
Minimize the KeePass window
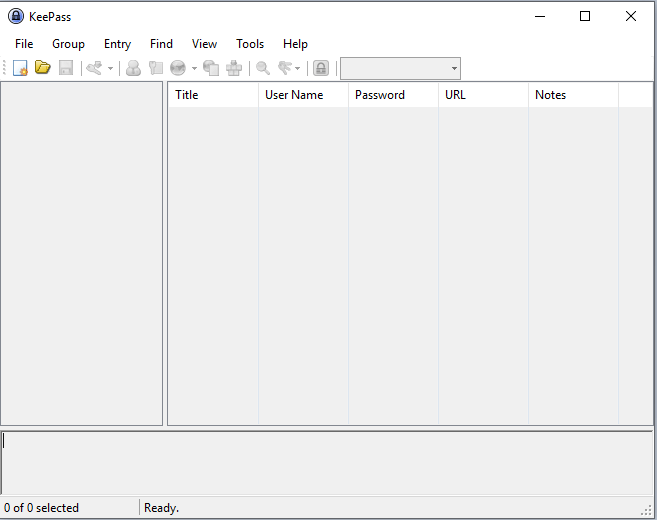click(x=540, y=16)
